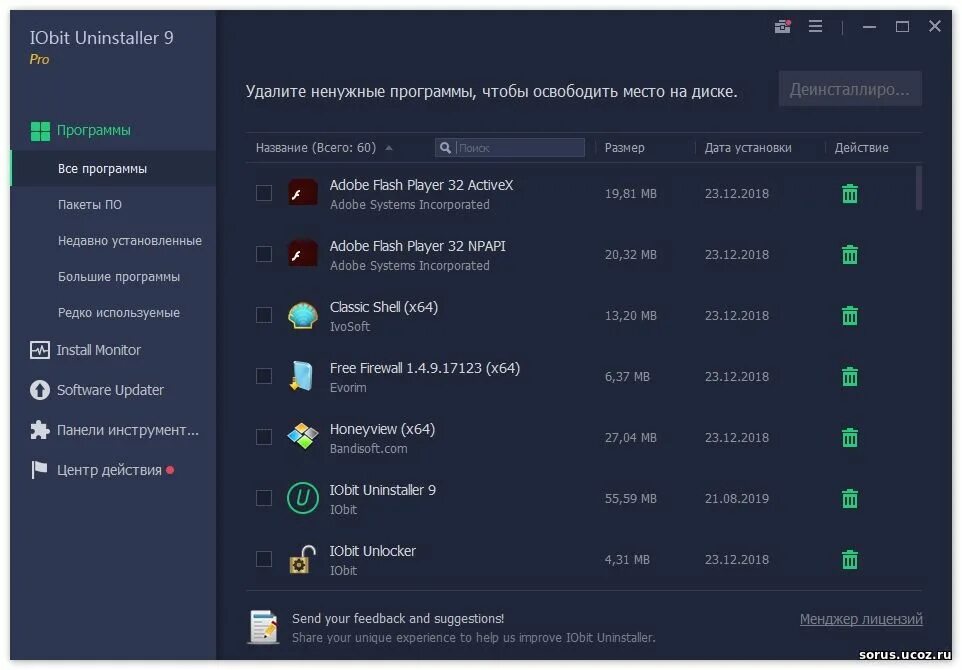Click the 21.08.2019 install date
962x670 pixels.
click(x=736, y=499)
